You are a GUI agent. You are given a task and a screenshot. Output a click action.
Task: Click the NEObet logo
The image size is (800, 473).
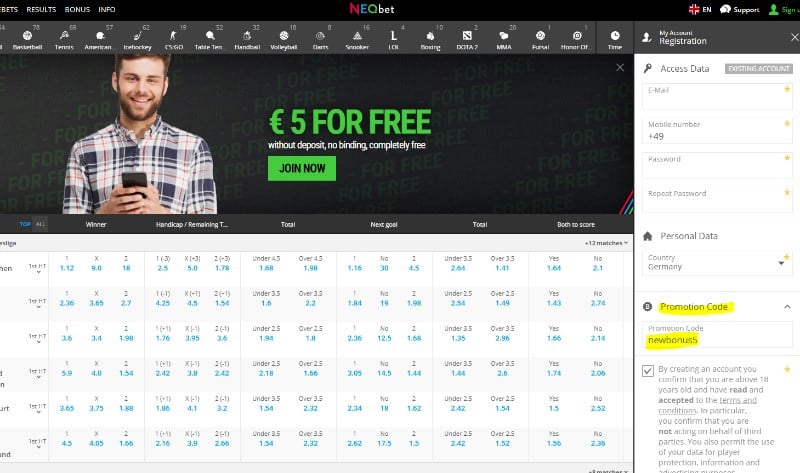click(x=371, y=9)
